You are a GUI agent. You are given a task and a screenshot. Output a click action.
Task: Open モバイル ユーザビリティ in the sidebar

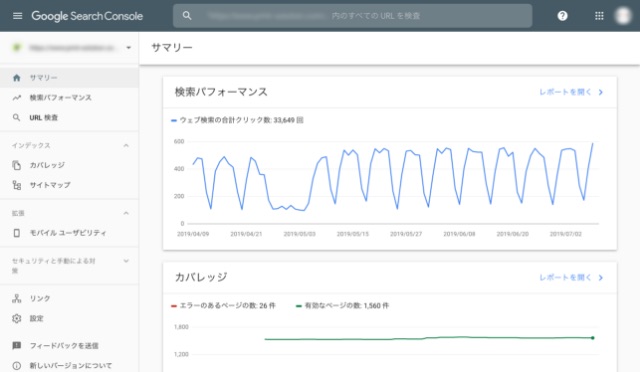pos(69,233)
